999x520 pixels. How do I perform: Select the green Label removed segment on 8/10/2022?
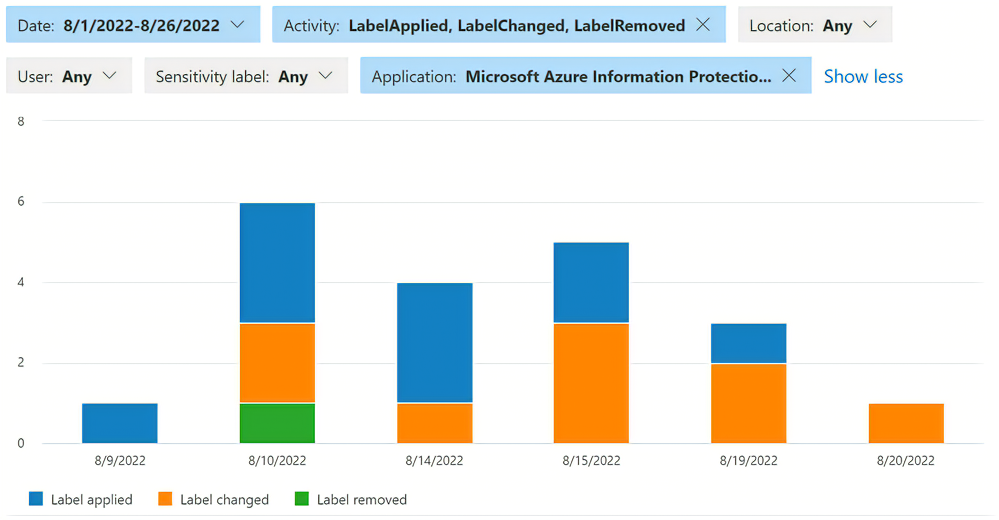point(277,423)
